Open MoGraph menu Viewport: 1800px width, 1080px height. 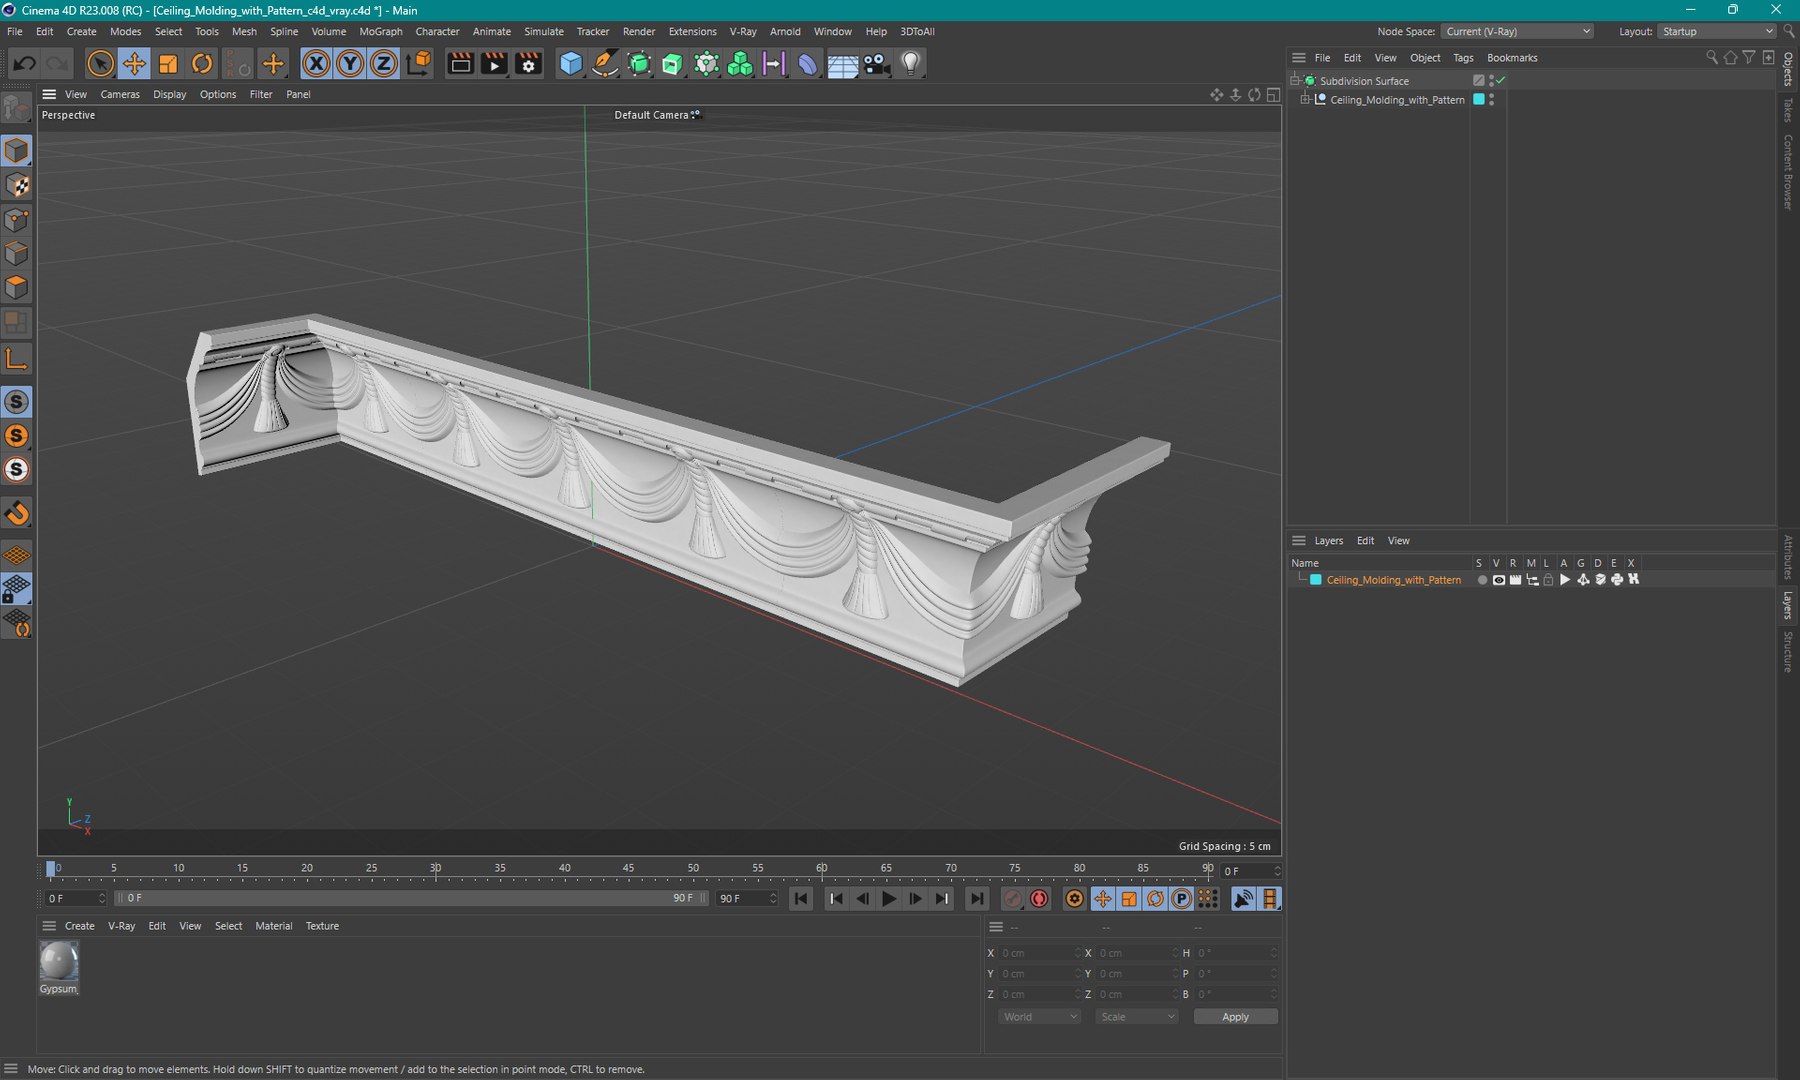point(380,31)
